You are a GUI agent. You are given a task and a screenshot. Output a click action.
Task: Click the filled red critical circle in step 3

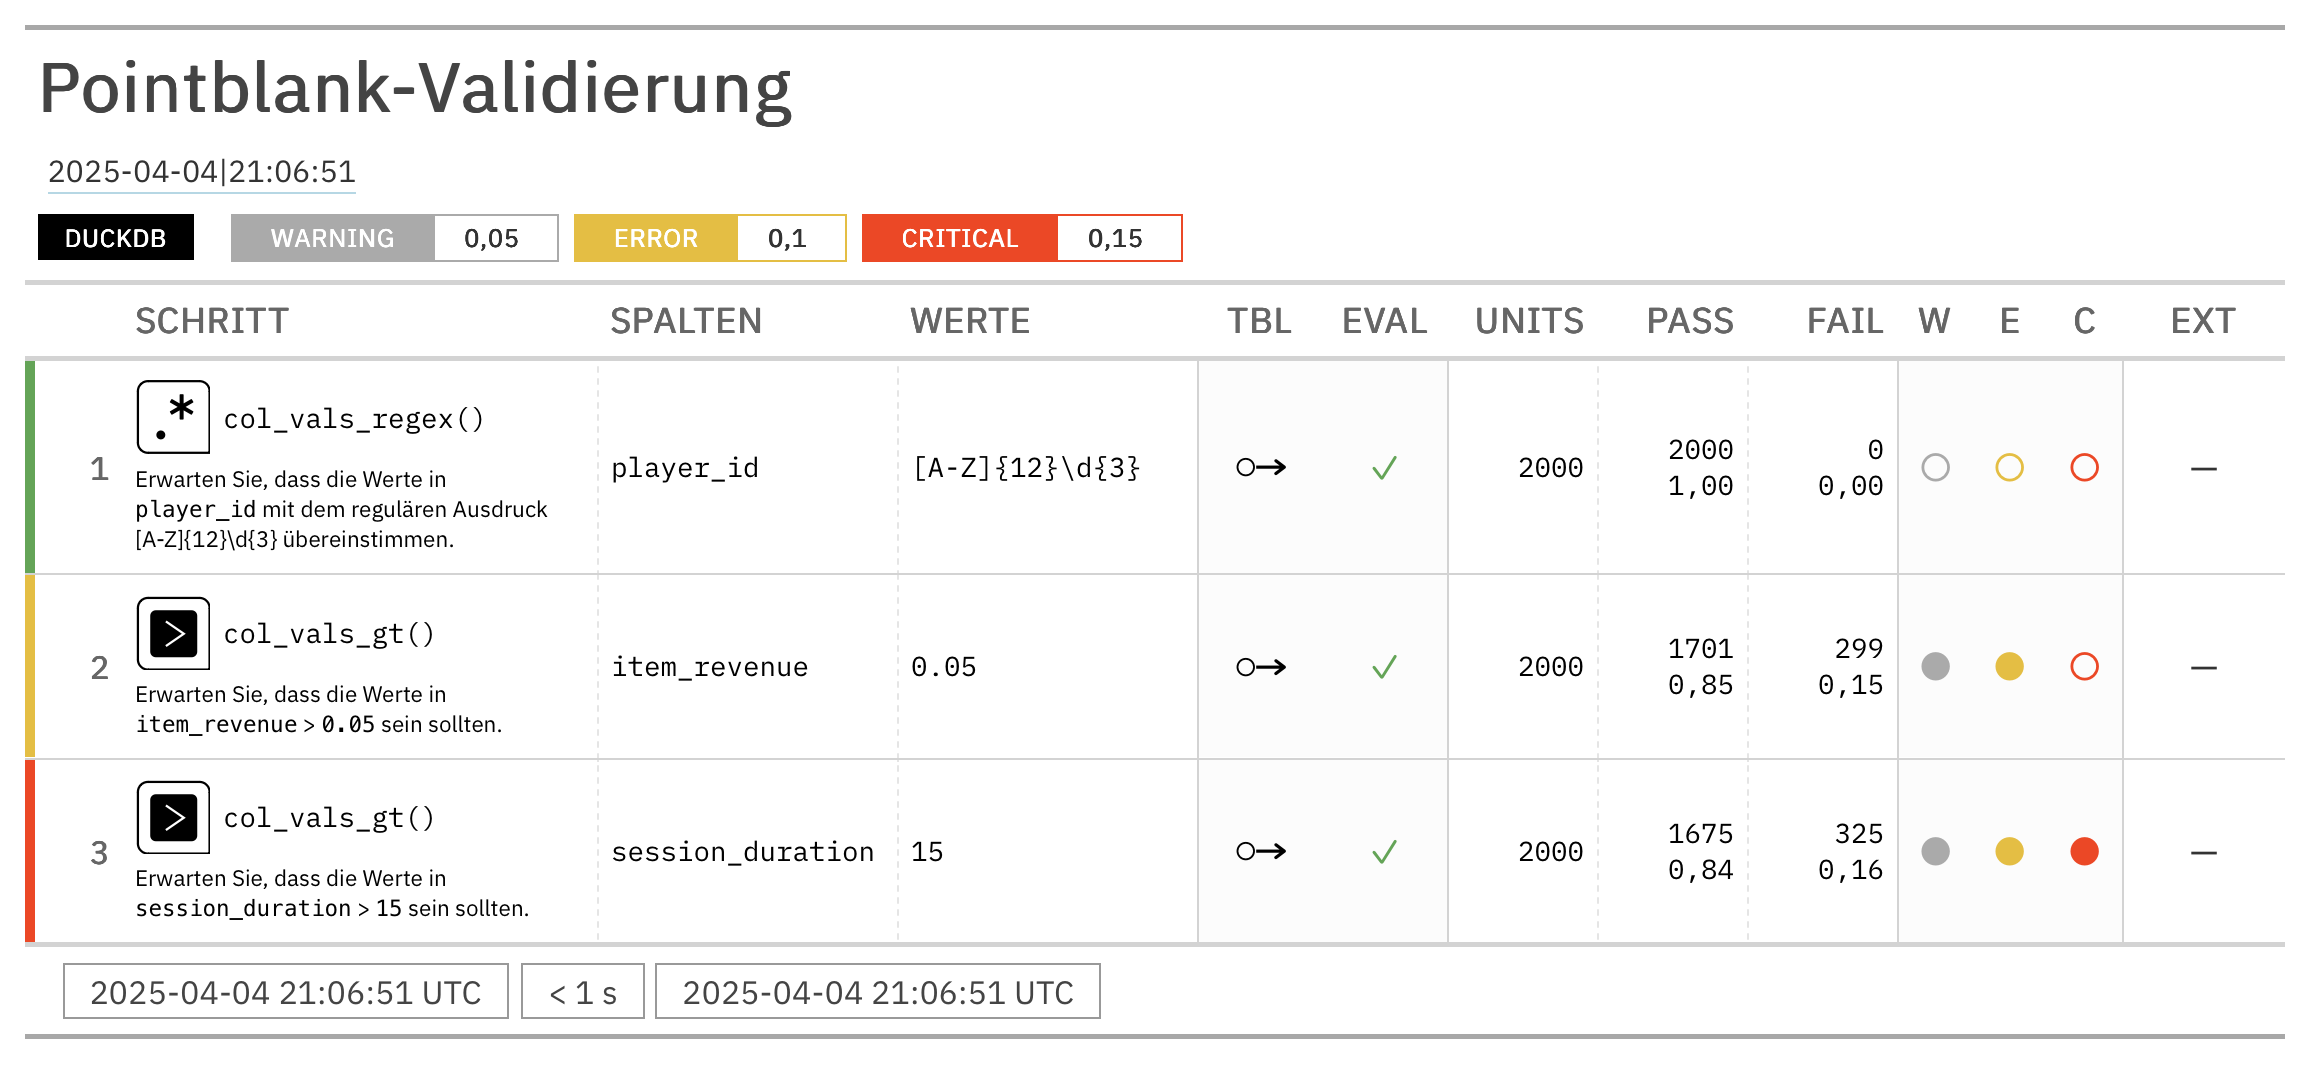point(2084,851)
